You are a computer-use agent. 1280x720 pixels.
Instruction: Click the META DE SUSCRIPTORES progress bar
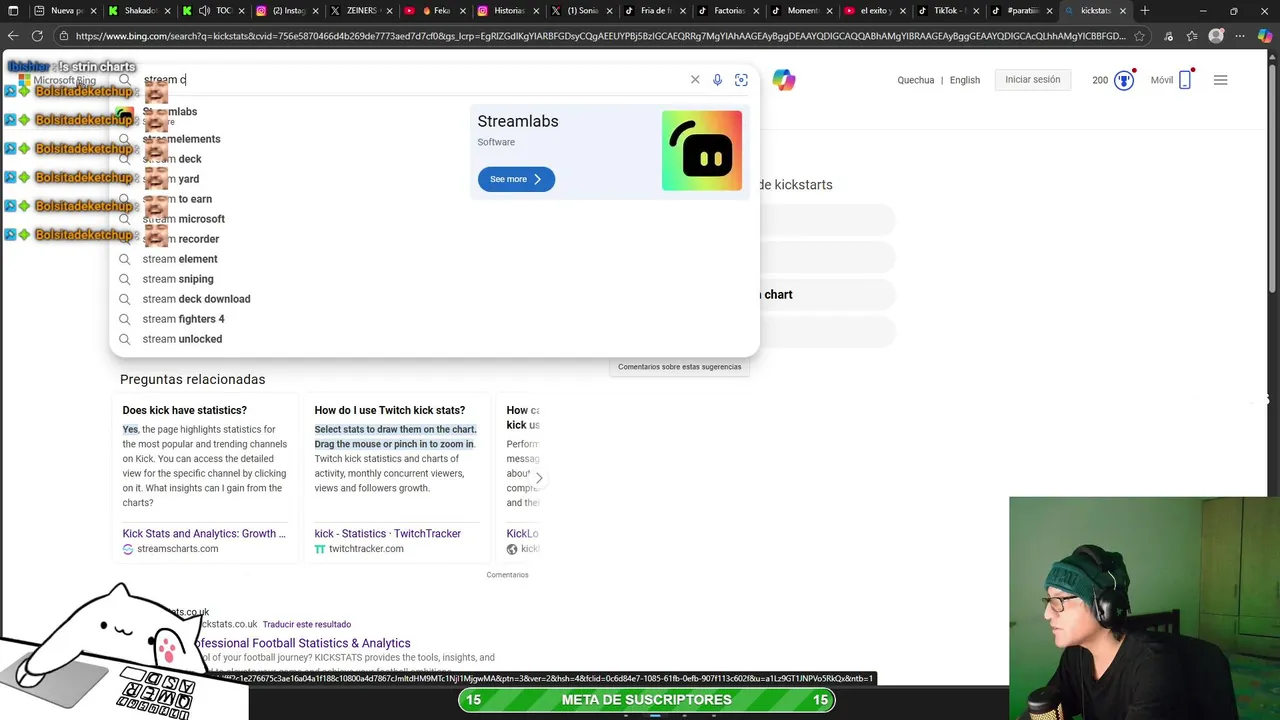pos(646,700)
